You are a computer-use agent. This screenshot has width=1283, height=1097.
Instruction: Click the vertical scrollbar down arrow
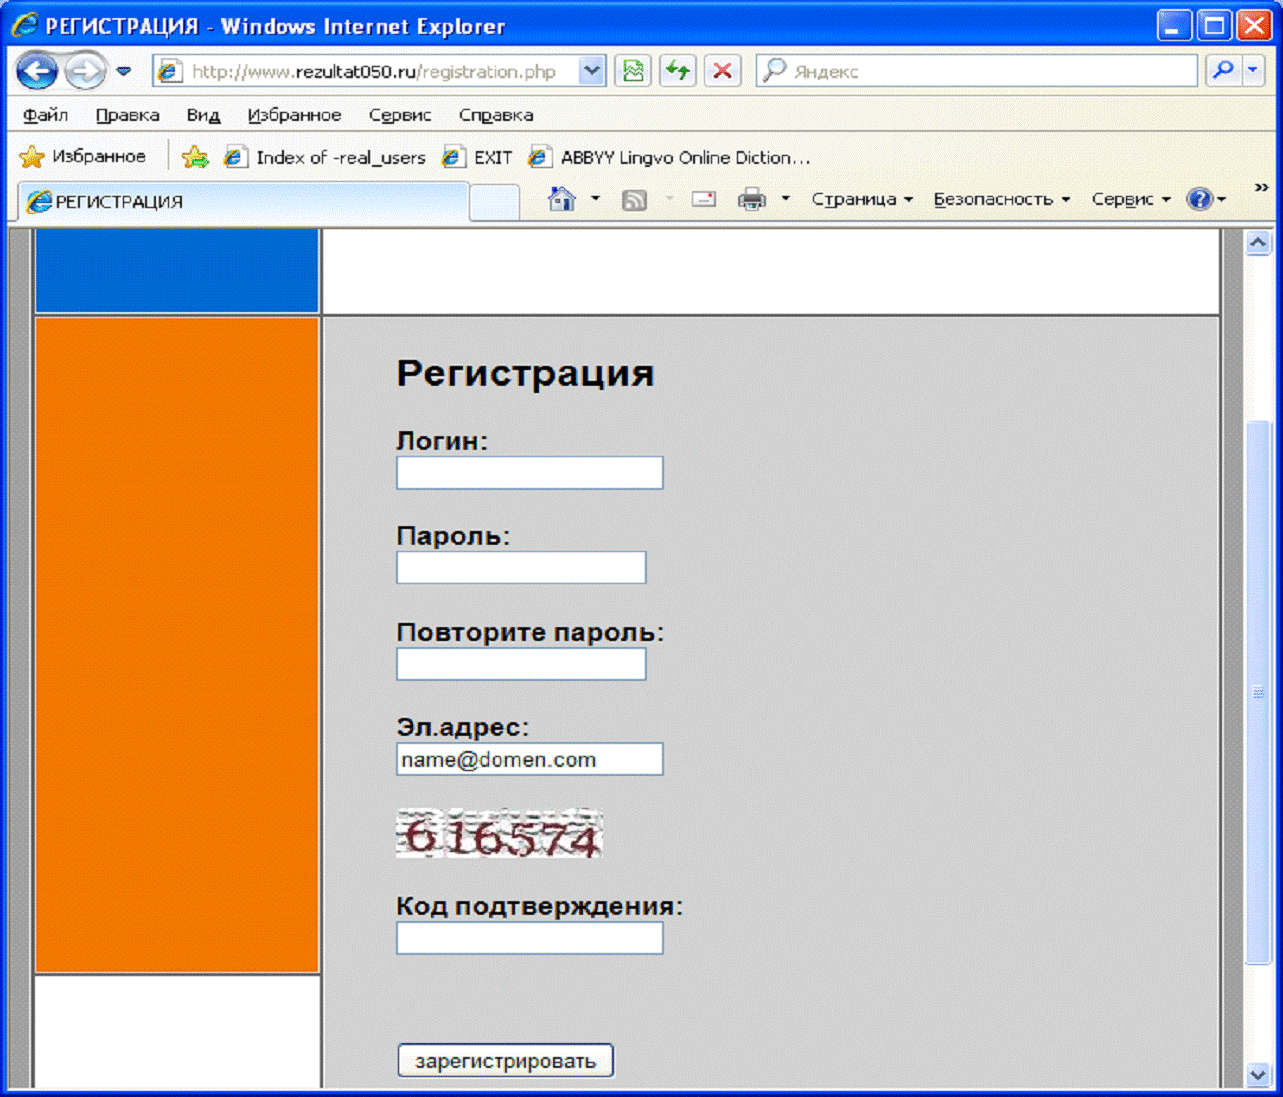[x=1257, y=1075]
